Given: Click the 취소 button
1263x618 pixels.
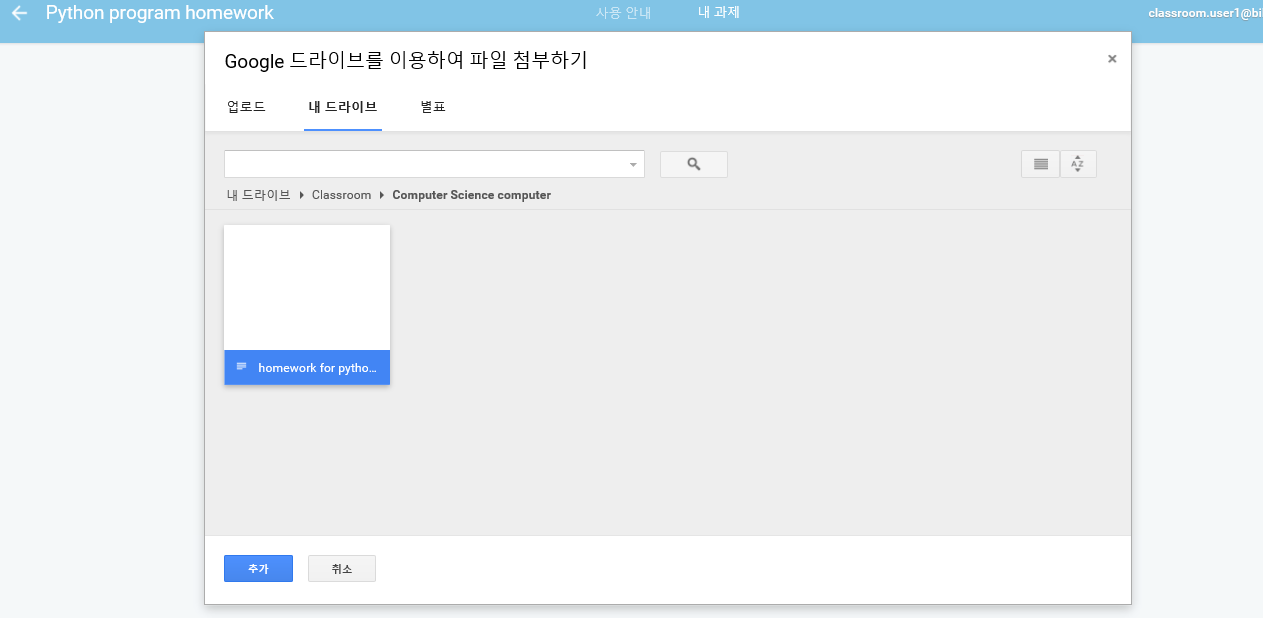Looking at the screenshot, I should pyautogui.click(x=342, y=568).
